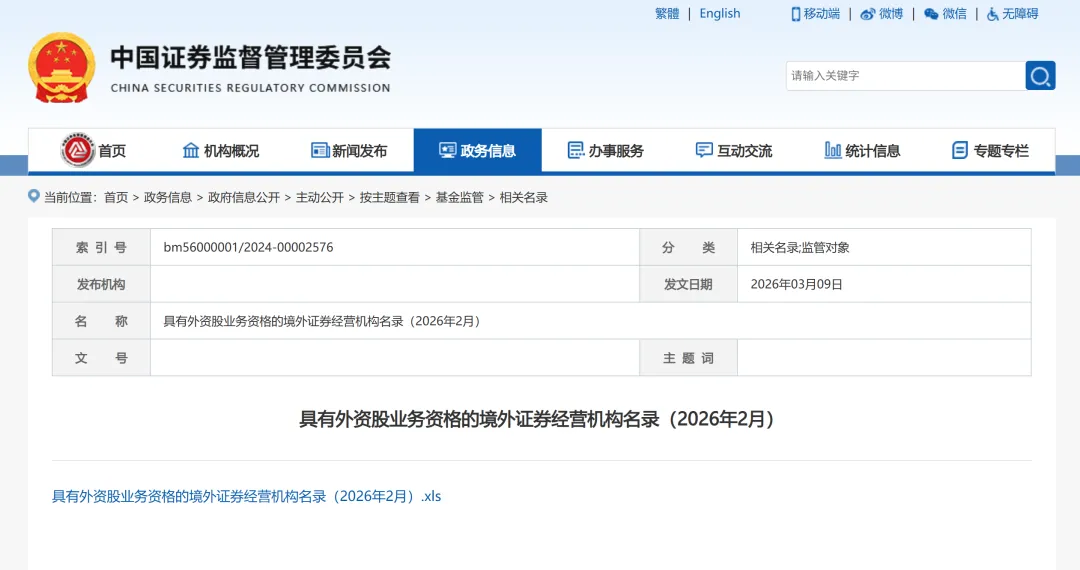This screenshot has width=1080, height=570.
Task: Click the building icon beside 机构概况
Action: click(x=191, y=150)
